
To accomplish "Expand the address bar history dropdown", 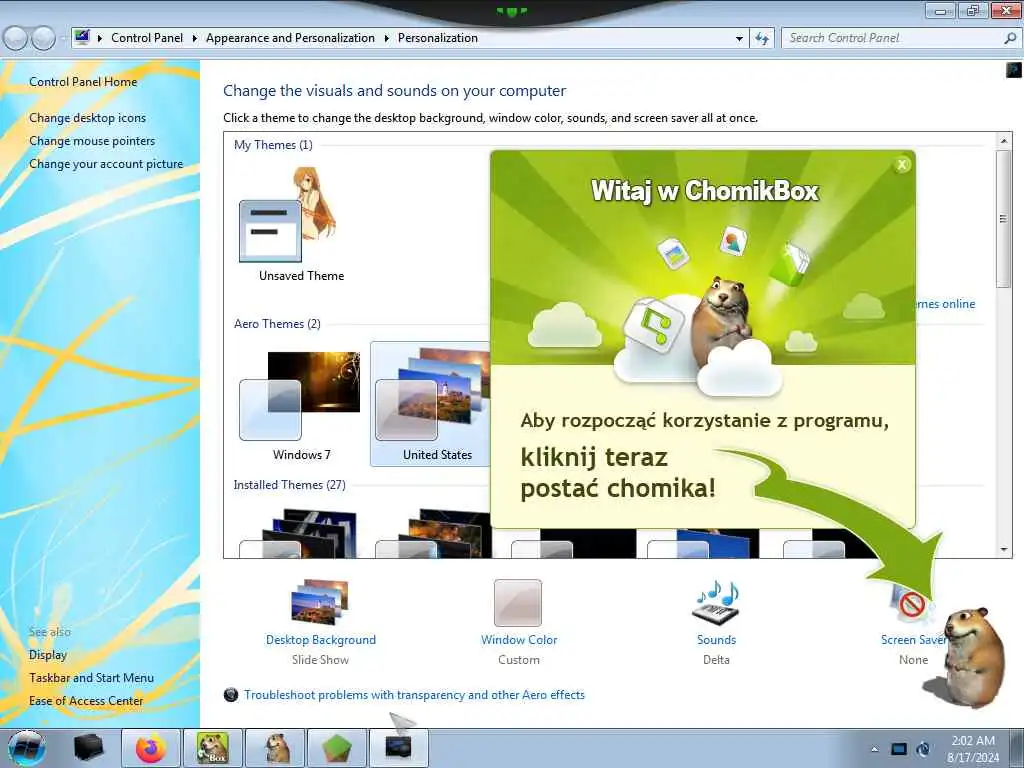I will (739, 39).
